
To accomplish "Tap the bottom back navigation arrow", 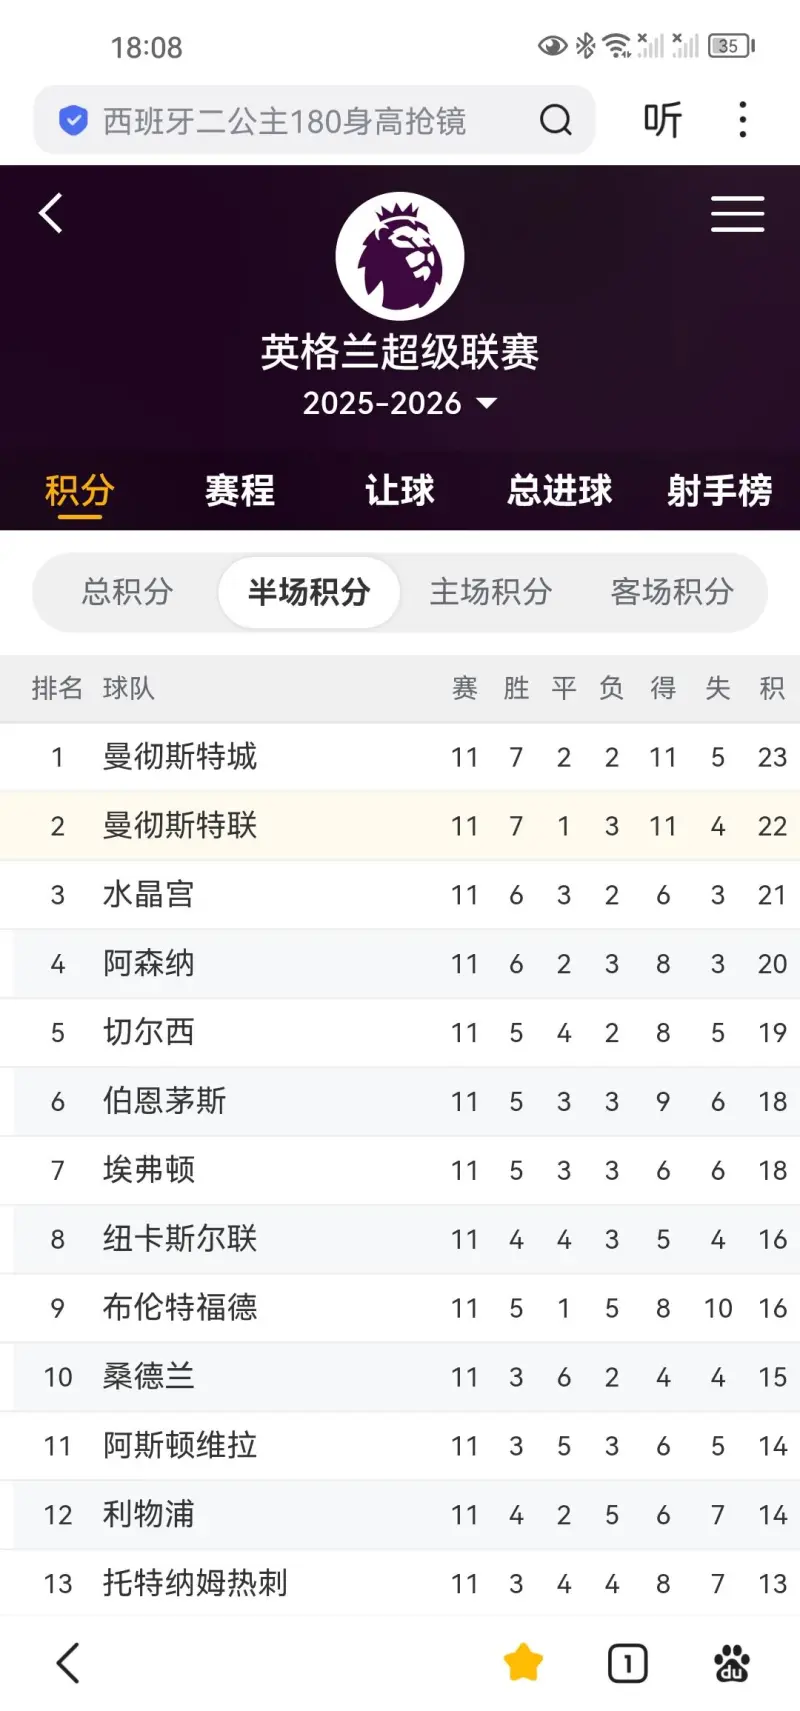I will tap(67, 1663).
